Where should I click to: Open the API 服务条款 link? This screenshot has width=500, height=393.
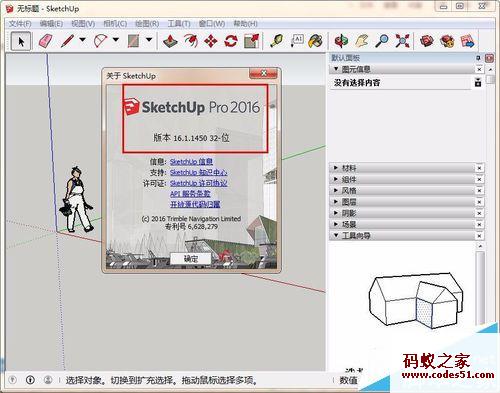pyautogui.click(x=190, y=194)
